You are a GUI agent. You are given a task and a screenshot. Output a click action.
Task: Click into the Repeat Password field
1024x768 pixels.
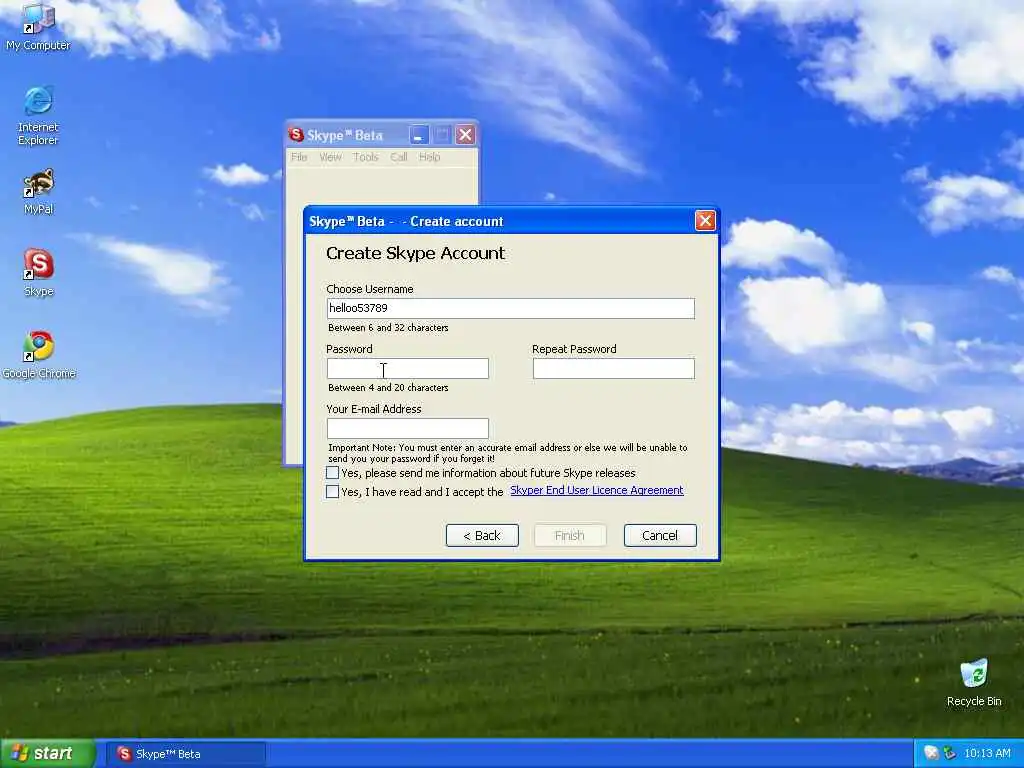pos(613,368)
